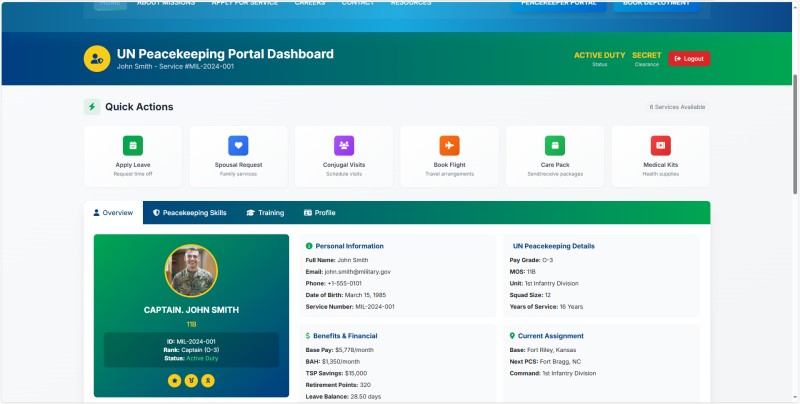Open the Book Flight airplane icon
Image resolution: width=800 pixels, height=404 pixels.
click(x=449, y=145)
